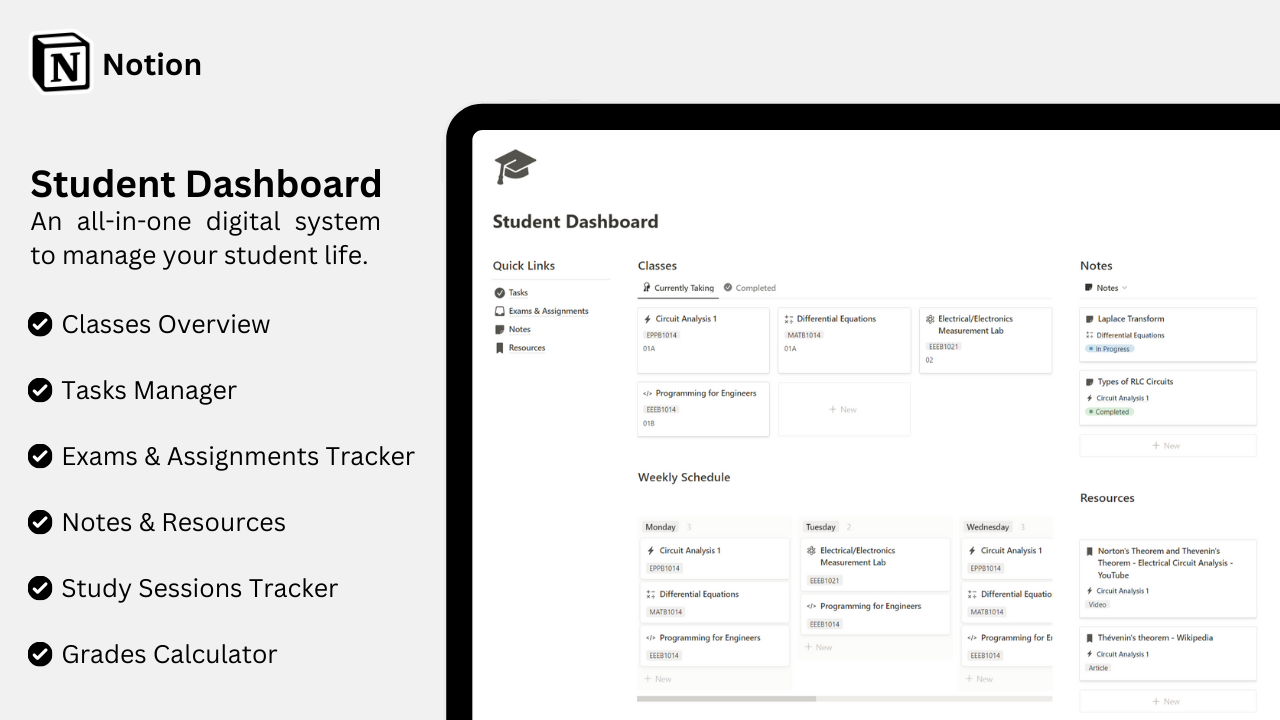The height and width of the screenshot is (720, 1280).
Task: Click the Notion logo
Action: 62,61
